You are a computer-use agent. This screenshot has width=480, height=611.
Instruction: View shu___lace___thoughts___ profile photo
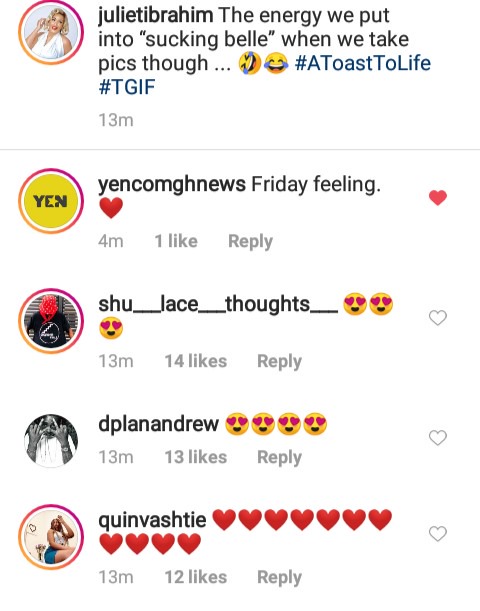point(51,321)
